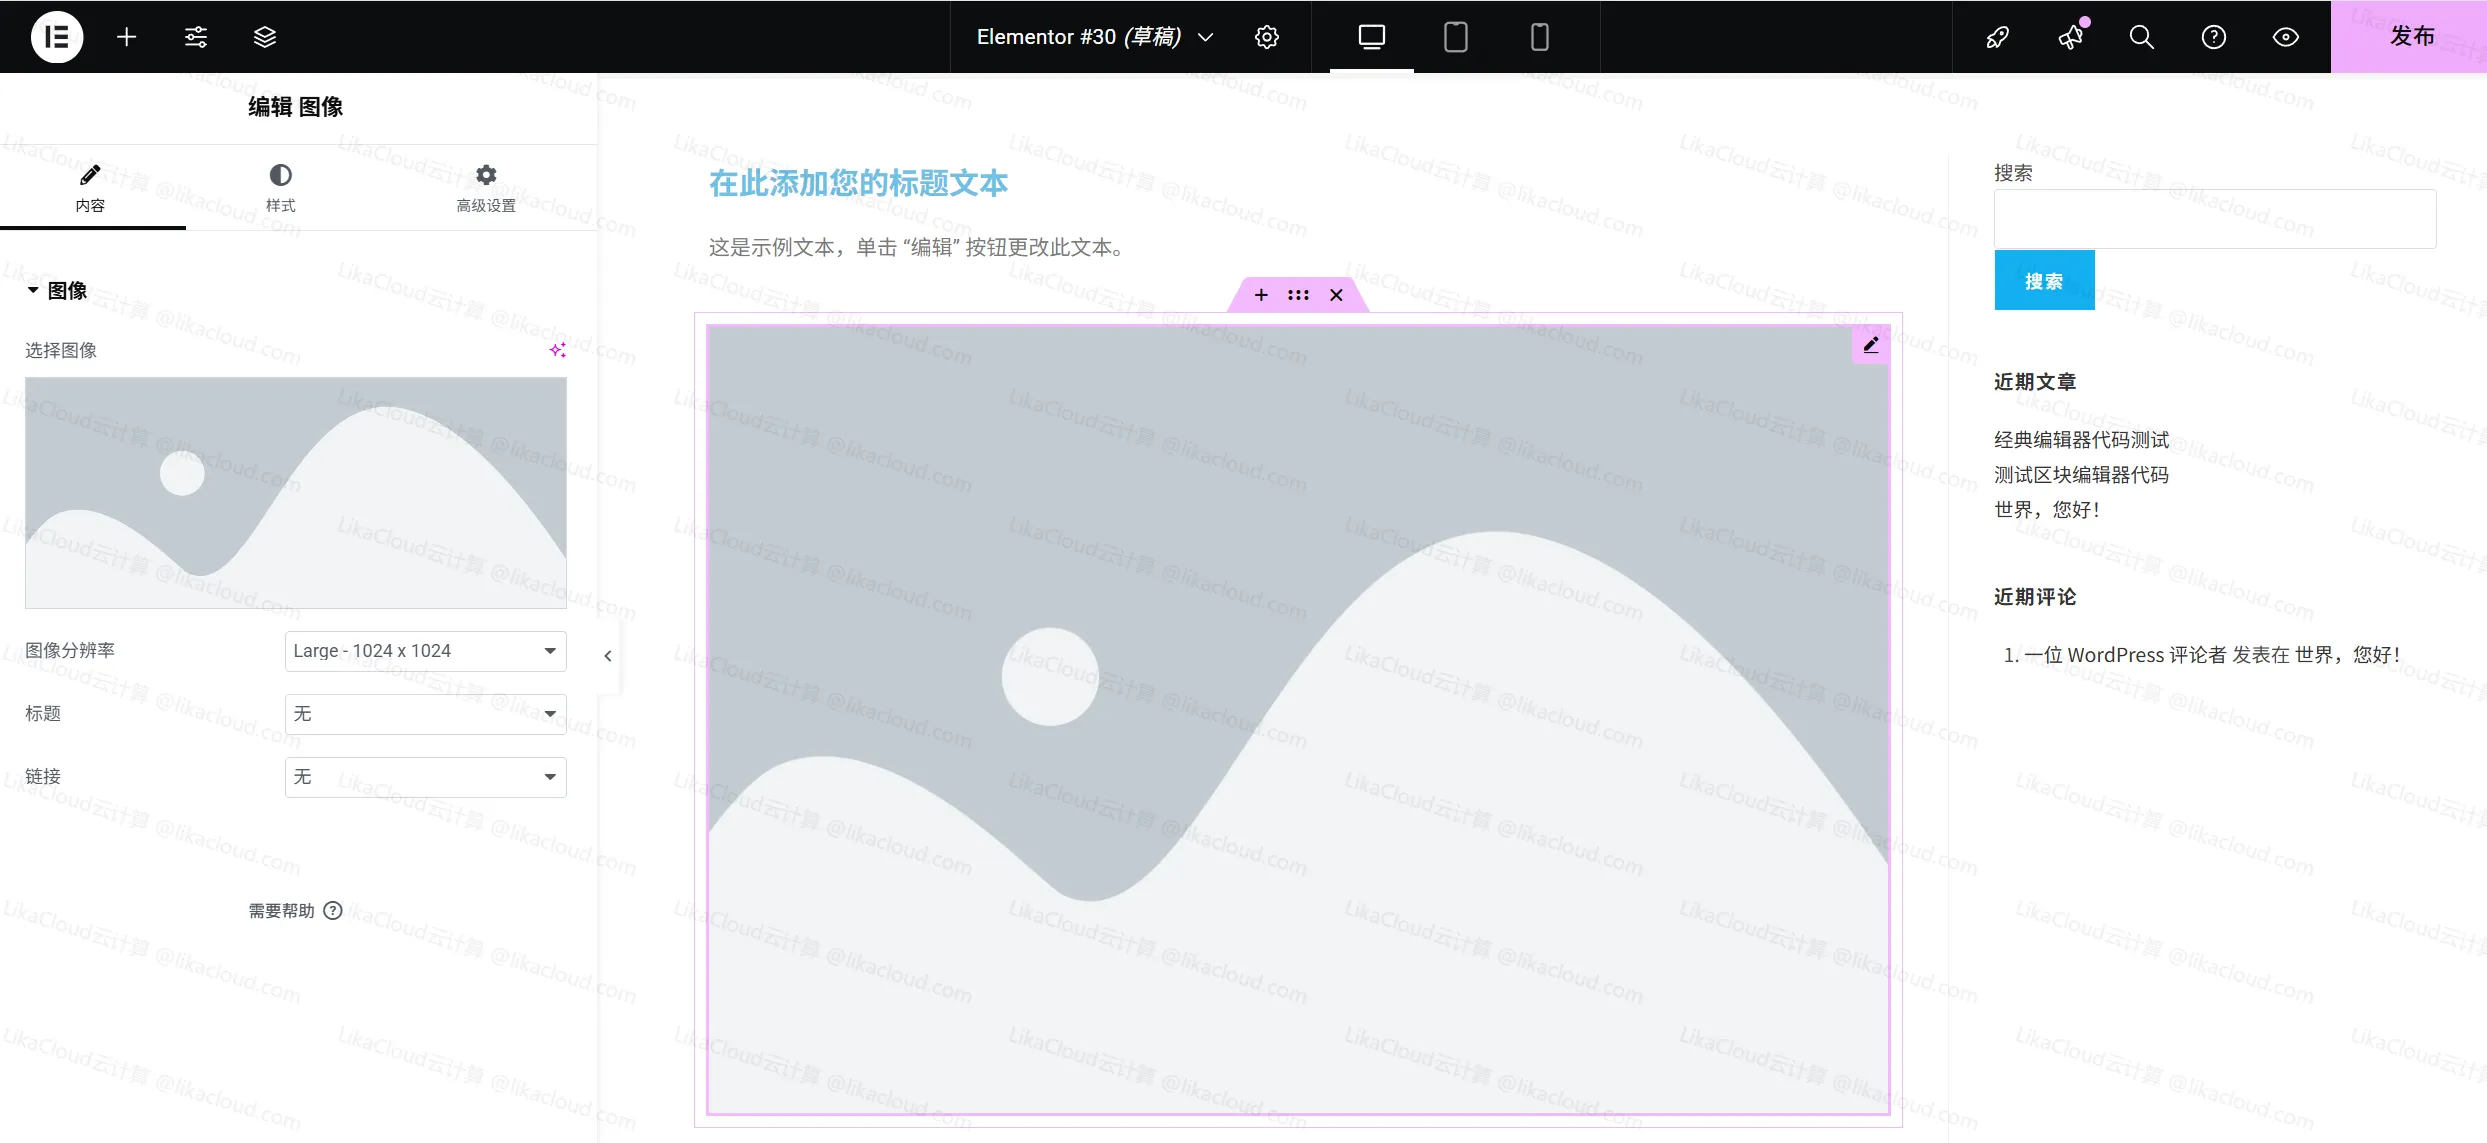The width and height of the screenshot is (2487, 1143).
Task: Toggle preview mode with the eye icon
Action: 2286,36
